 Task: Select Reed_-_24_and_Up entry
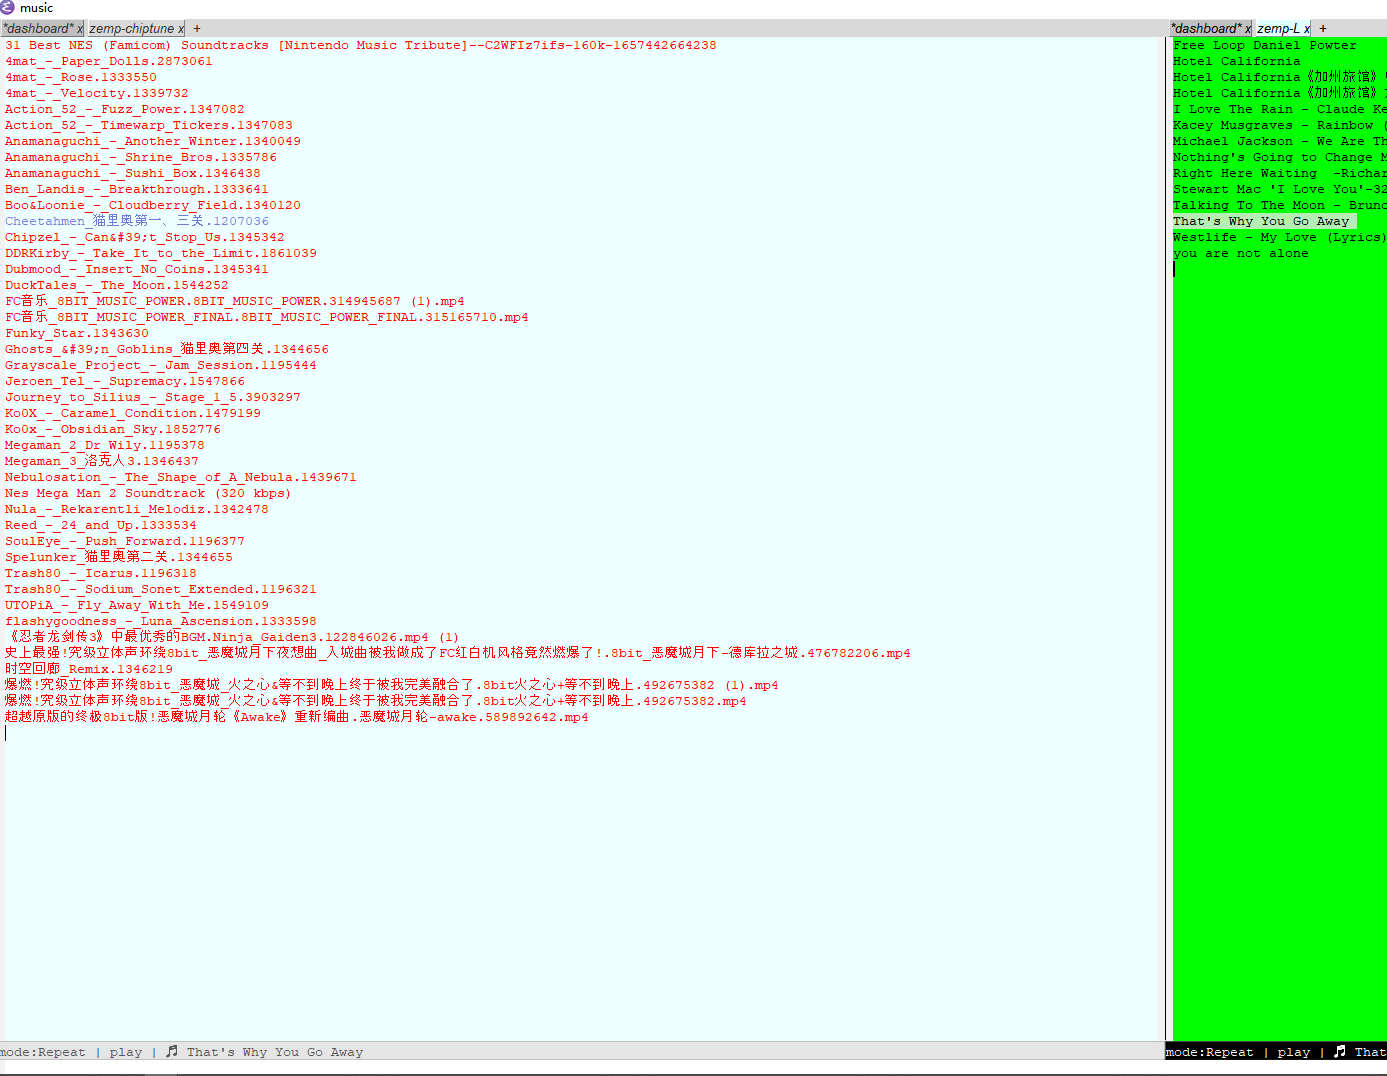101,525
